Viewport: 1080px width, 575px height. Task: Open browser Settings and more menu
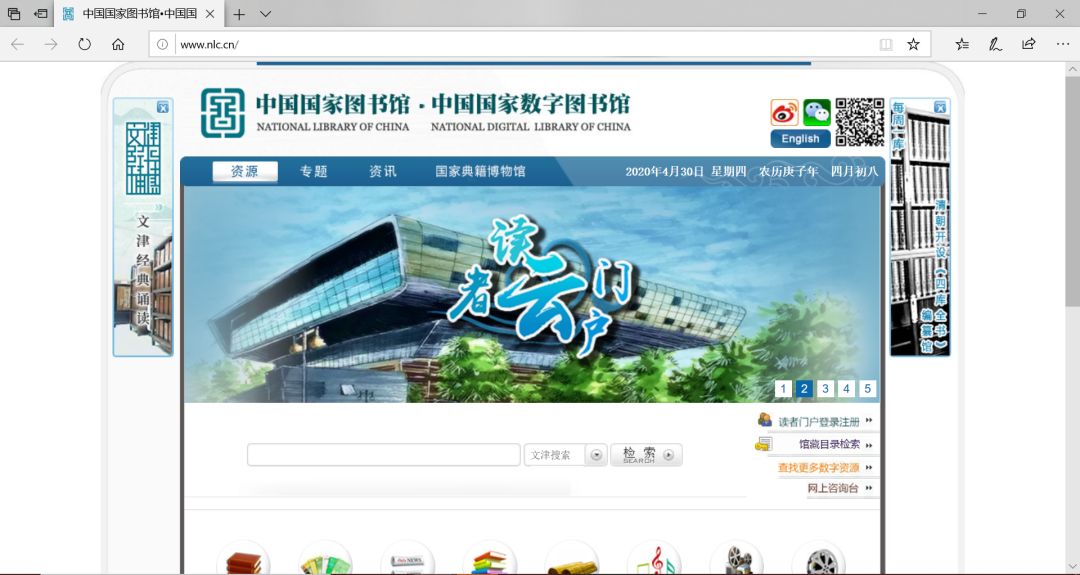click(1063, 44)
